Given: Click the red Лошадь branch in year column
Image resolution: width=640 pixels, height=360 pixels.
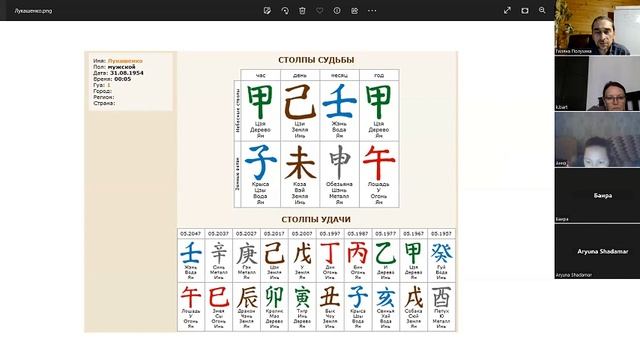Looking at the screenshot, I should click(379, 162).
